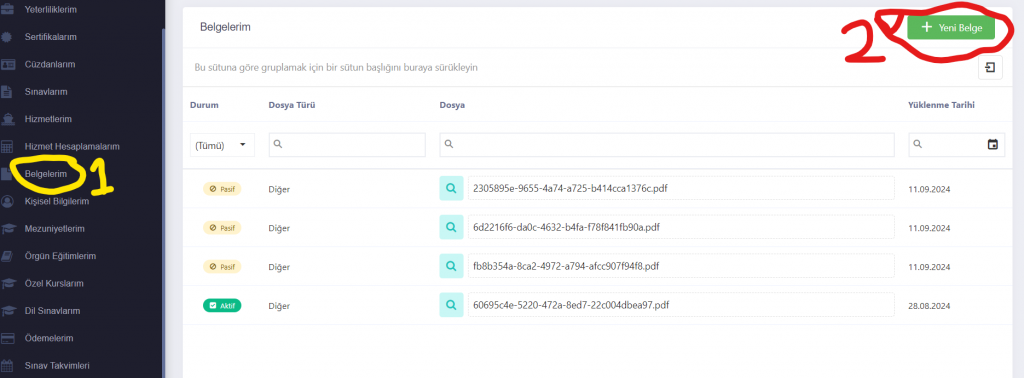Click the person icon beside Kişisel Bilgilerim
Screen dimensions: 1024x378
(x=7, y=201)
